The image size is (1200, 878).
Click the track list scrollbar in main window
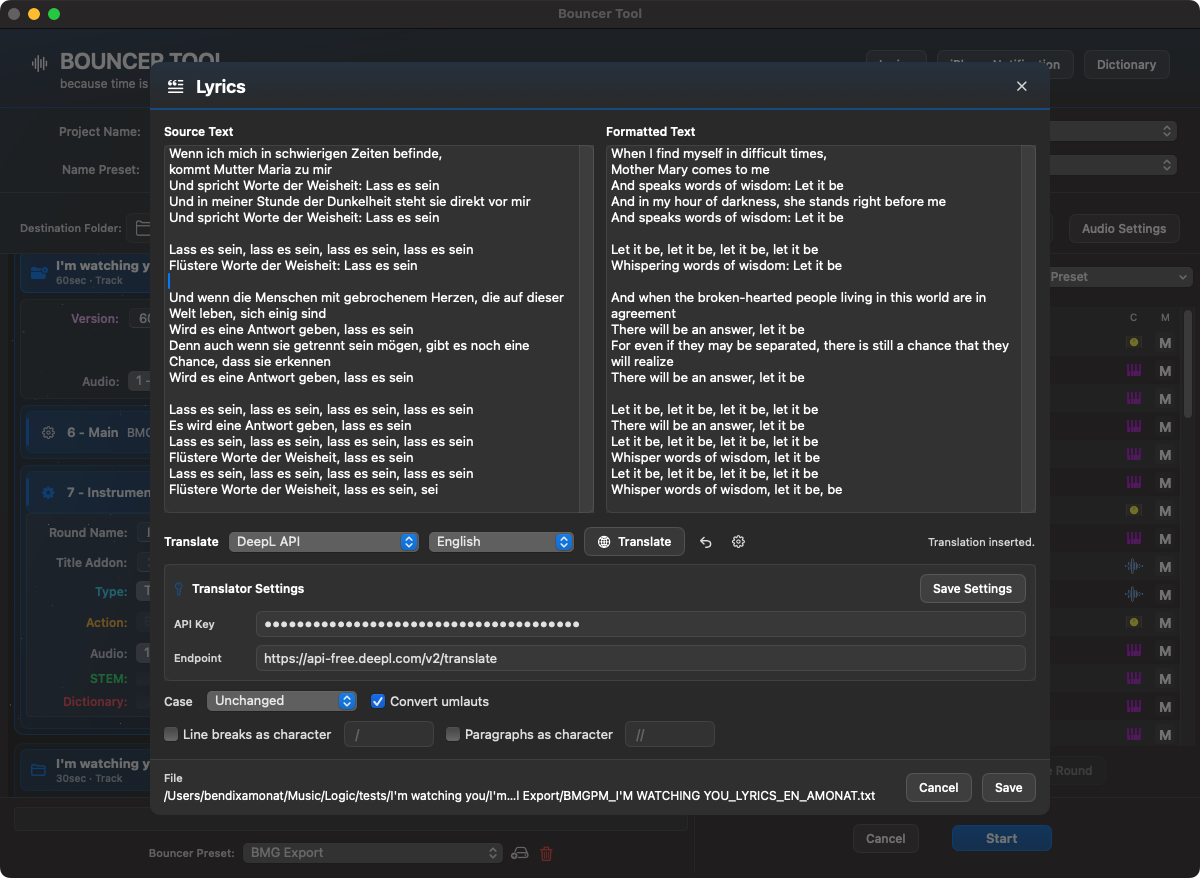coord(1189,363)
